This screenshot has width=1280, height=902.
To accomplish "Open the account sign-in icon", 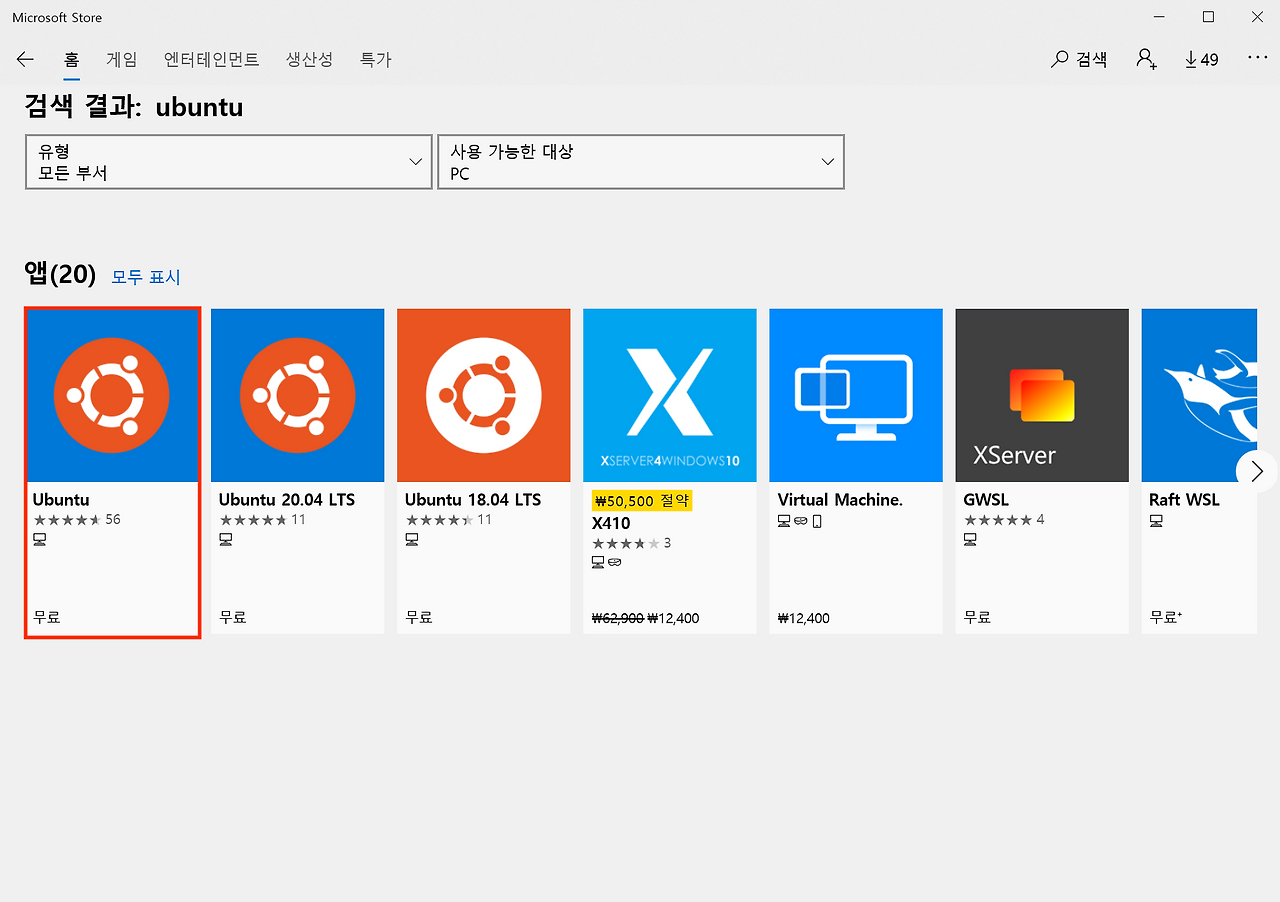I will click(x=1146, y=59).
